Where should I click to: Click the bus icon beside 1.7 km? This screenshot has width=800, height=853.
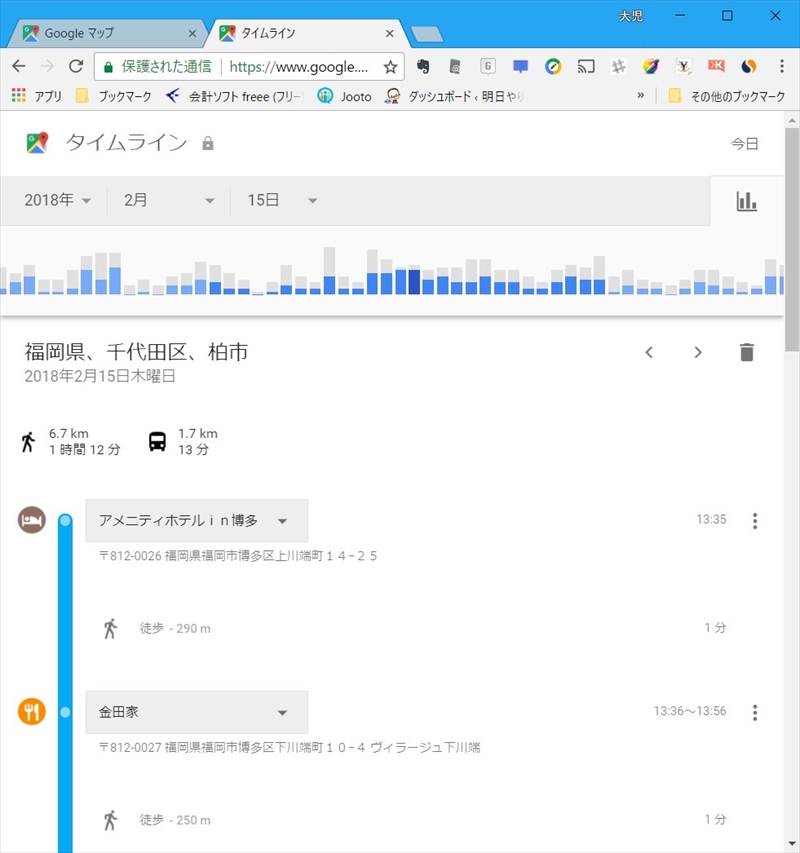point(158,441)
